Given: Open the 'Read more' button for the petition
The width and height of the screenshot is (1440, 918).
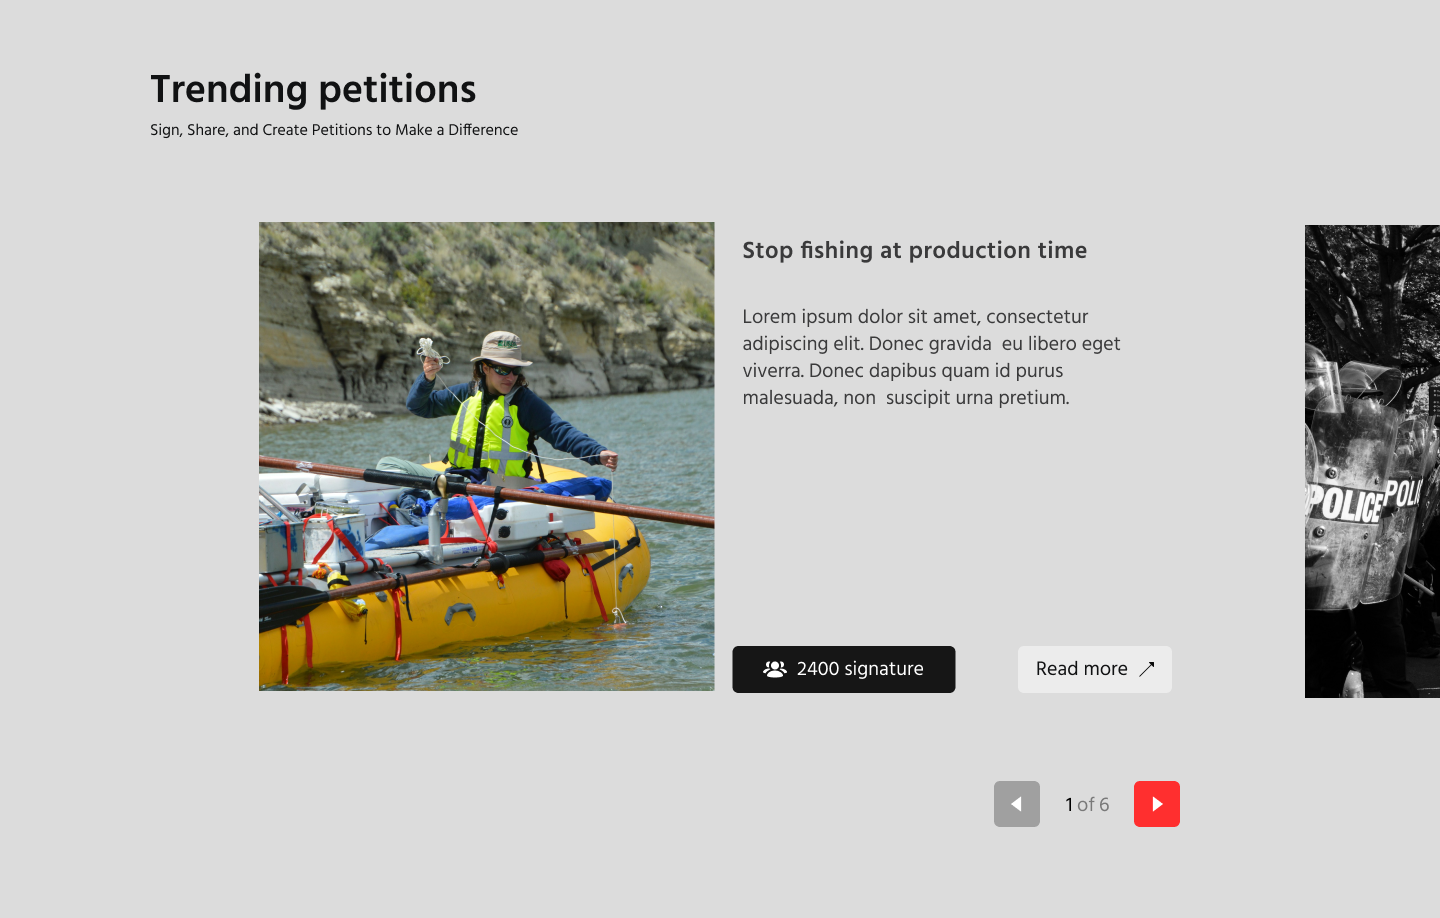Looking at the screenshot, I should (x=1095, y=669).
